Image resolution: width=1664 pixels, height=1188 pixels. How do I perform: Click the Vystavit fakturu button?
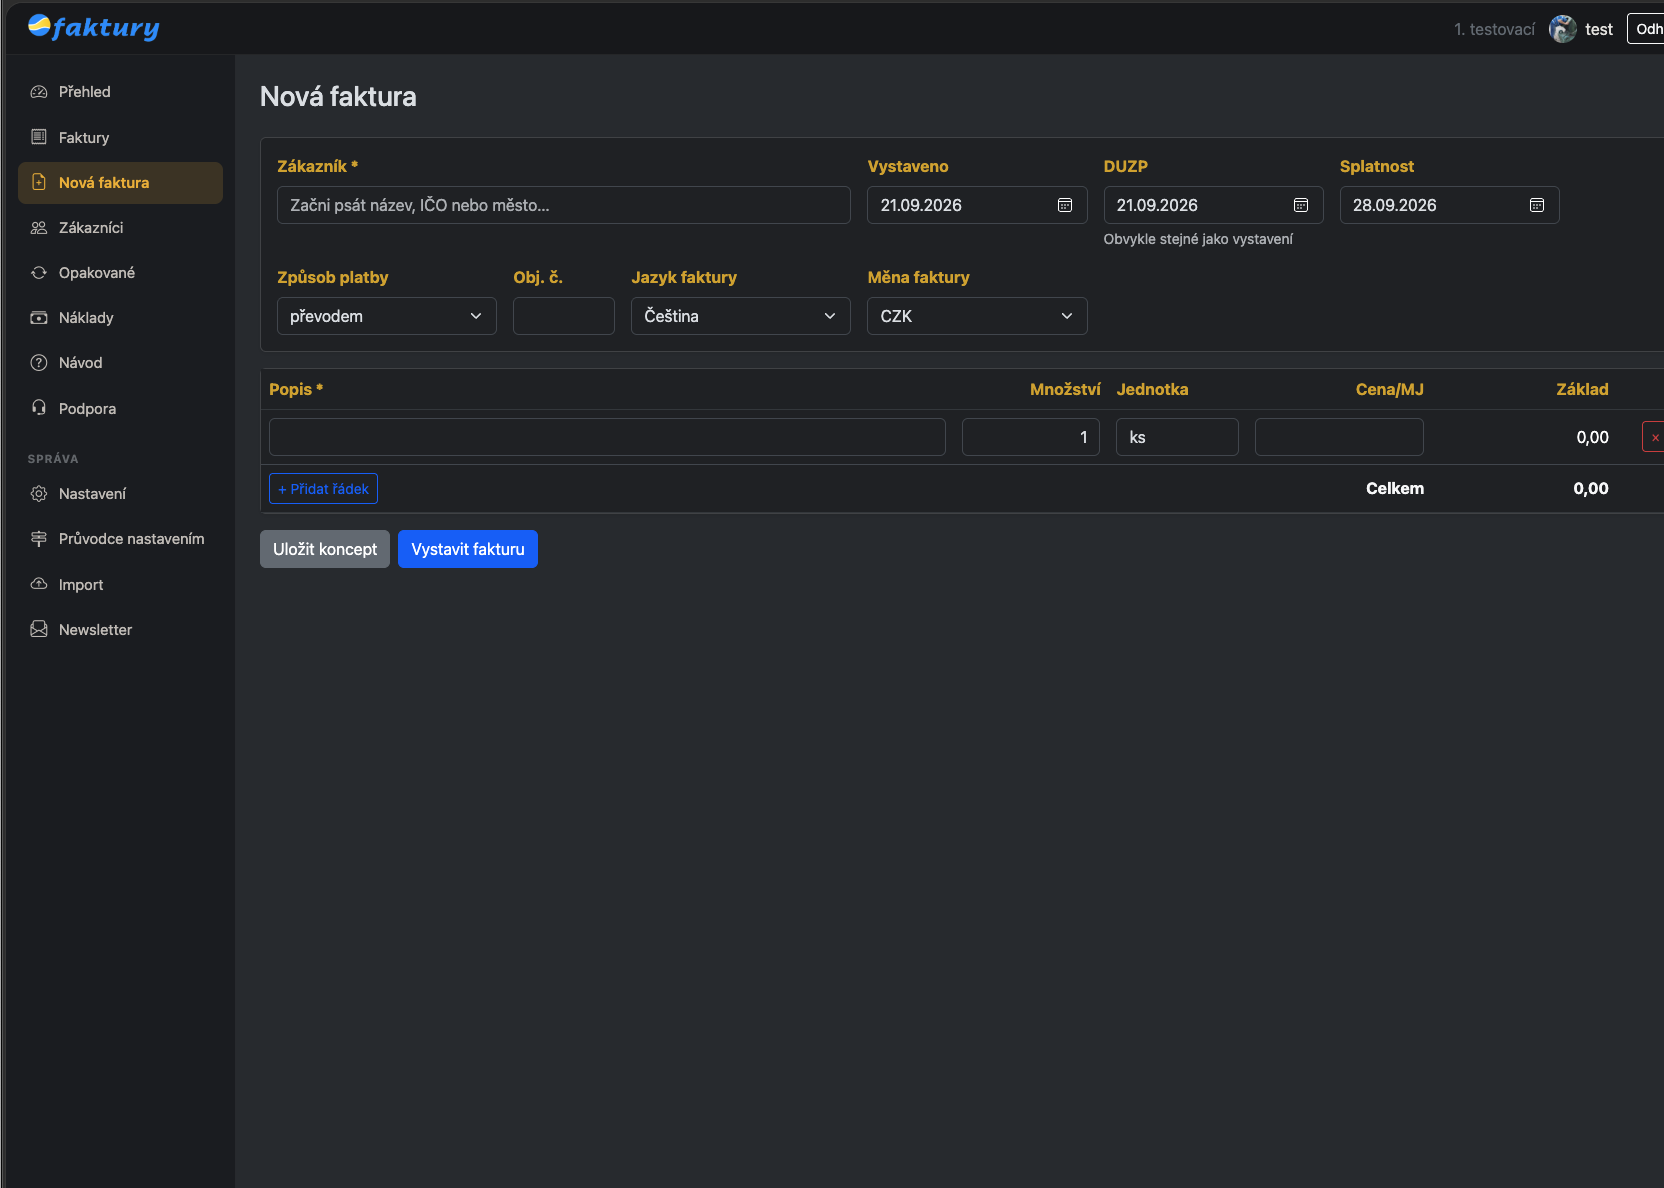tap(468, 549)
